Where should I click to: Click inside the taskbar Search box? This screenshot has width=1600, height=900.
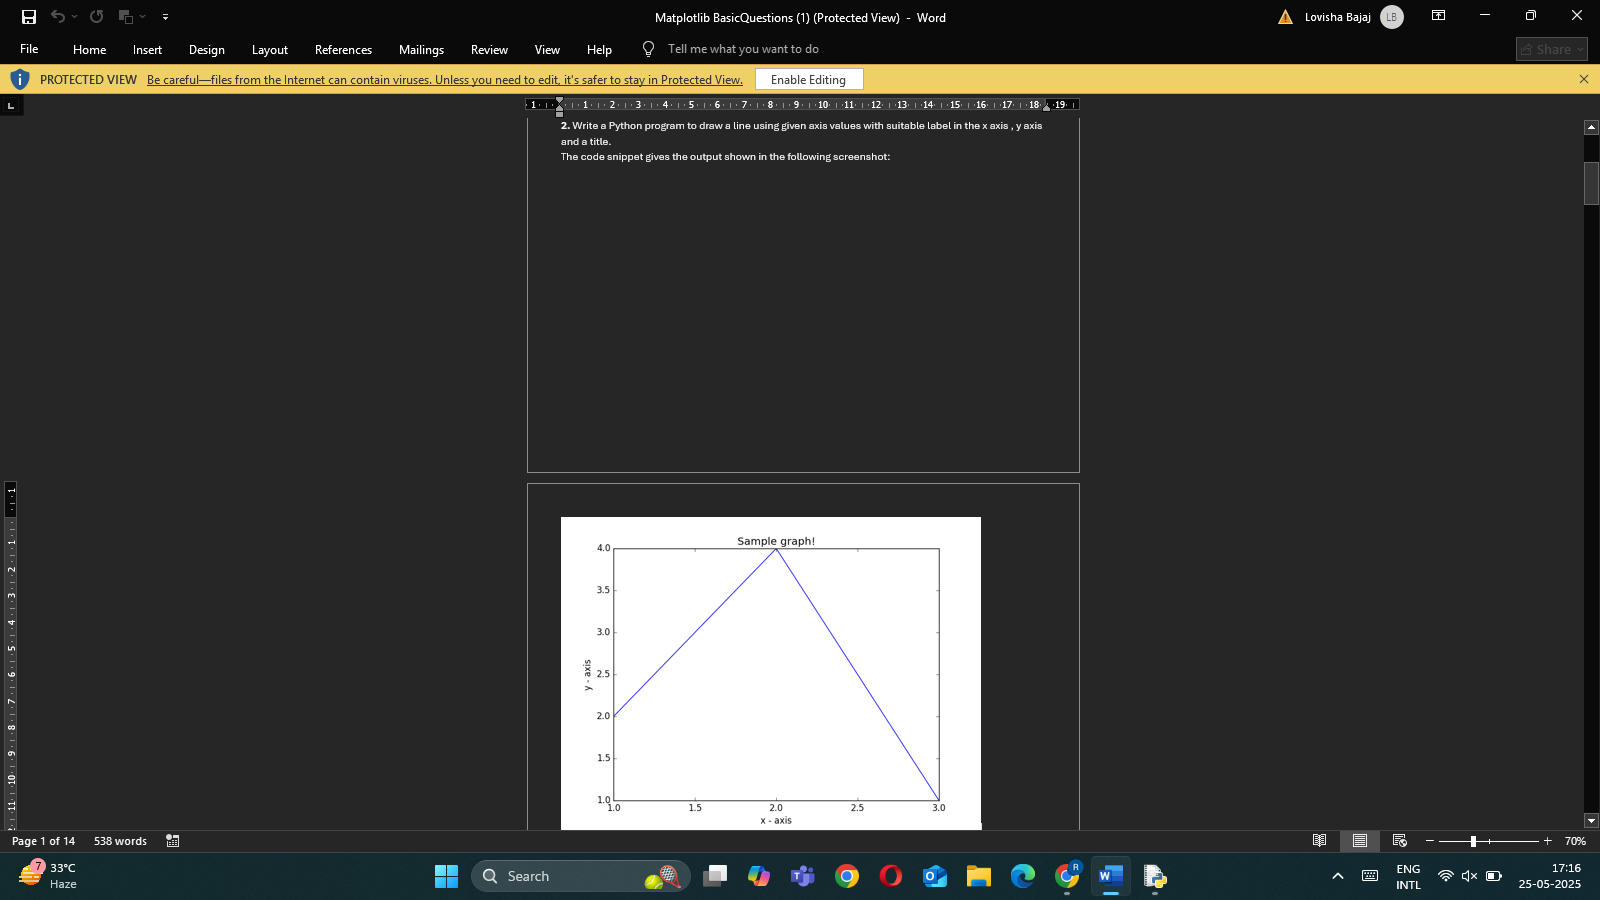[x=580, y=876]
